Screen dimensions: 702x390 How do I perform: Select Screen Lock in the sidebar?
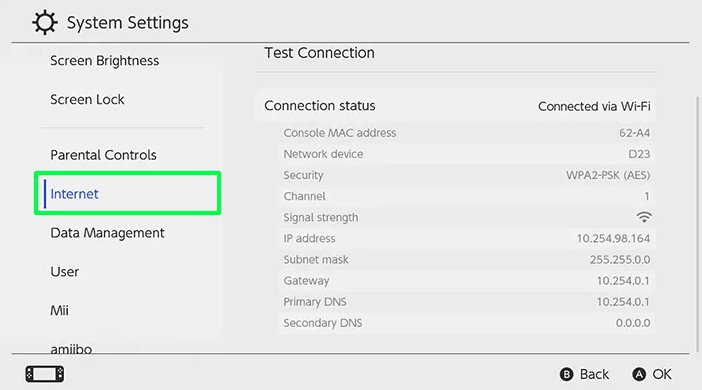coord(87,99)
